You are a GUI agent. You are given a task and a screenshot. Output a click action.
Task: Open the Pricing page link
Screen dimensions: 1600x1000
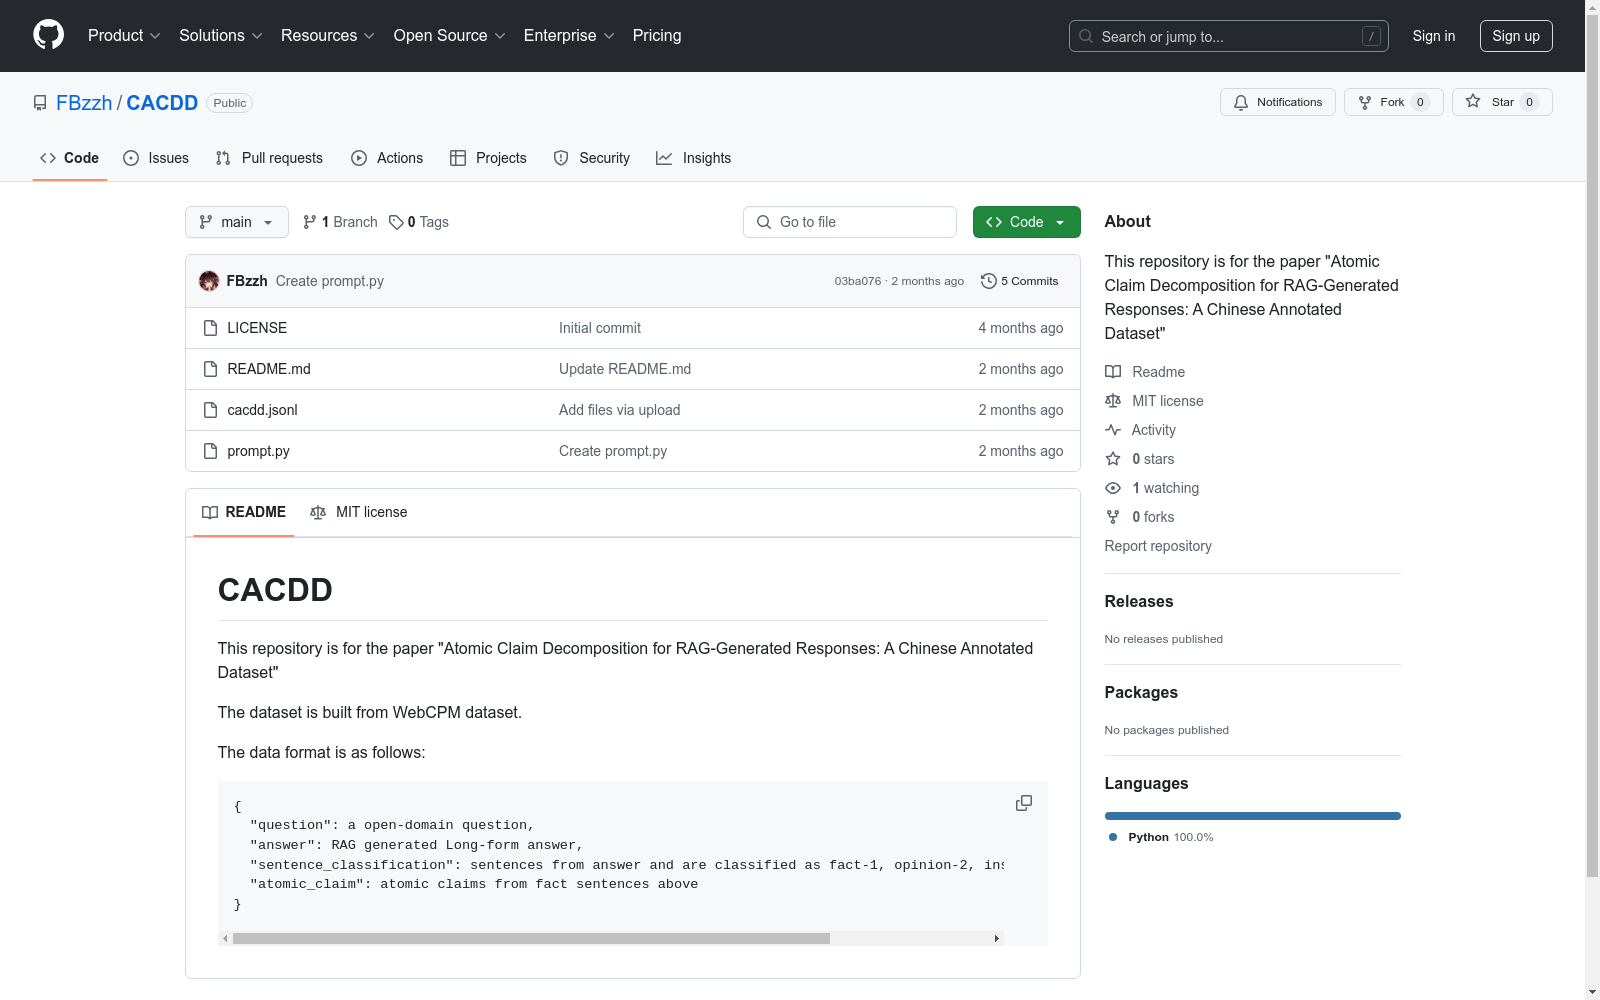pos(657,36)
